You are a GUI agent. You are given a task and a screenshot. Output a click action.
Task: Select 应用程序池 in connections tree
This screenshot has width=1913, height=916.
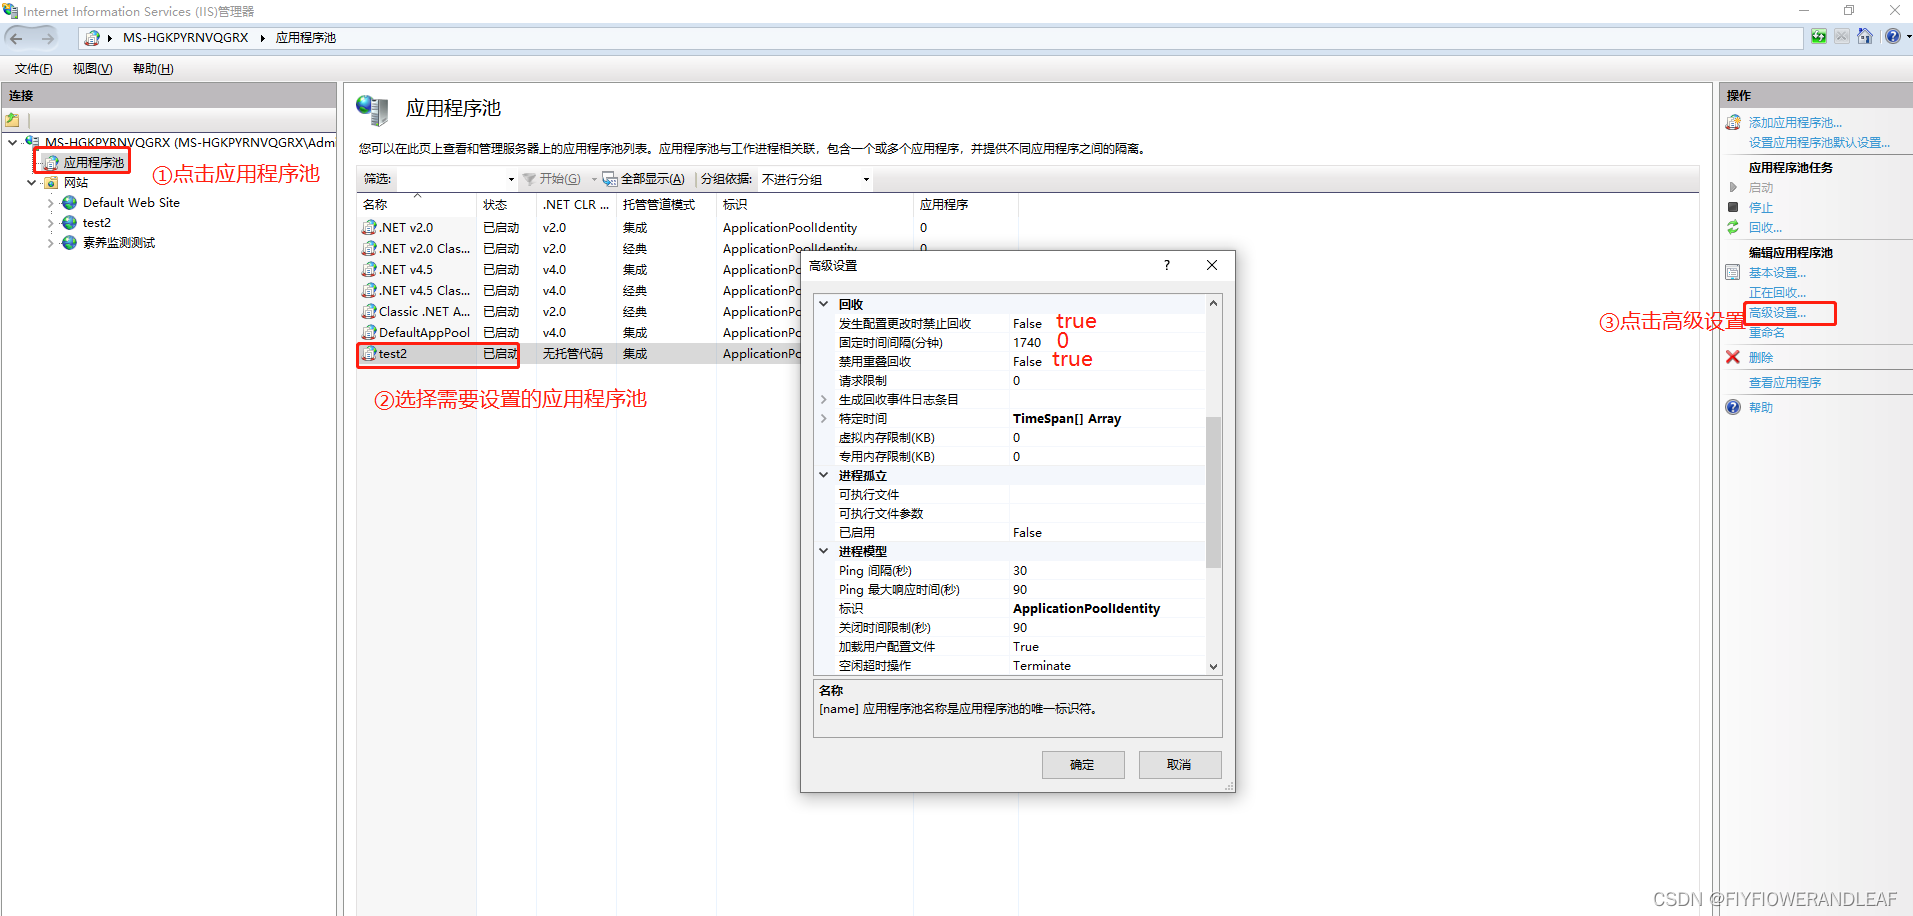pyautogui.click(x=94, y=162)
